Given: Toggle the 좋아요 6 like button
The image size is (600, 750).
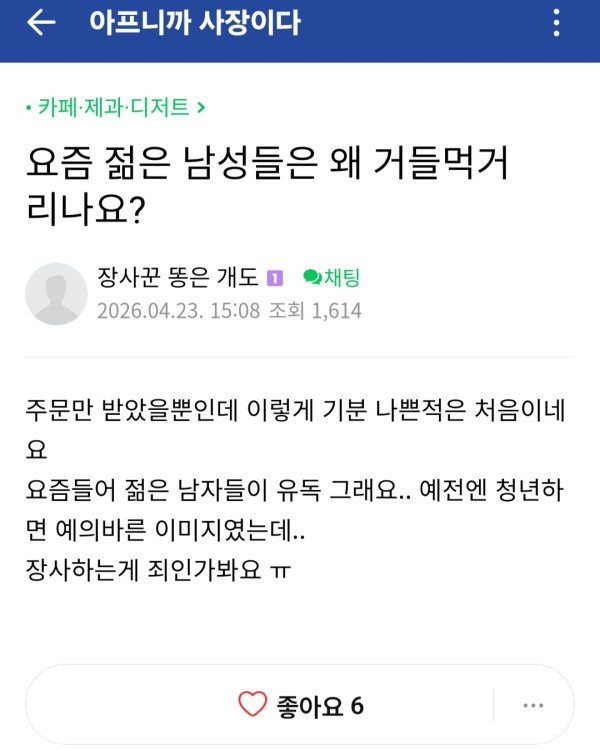Looking at the screenshot, I should coord(300,706).
